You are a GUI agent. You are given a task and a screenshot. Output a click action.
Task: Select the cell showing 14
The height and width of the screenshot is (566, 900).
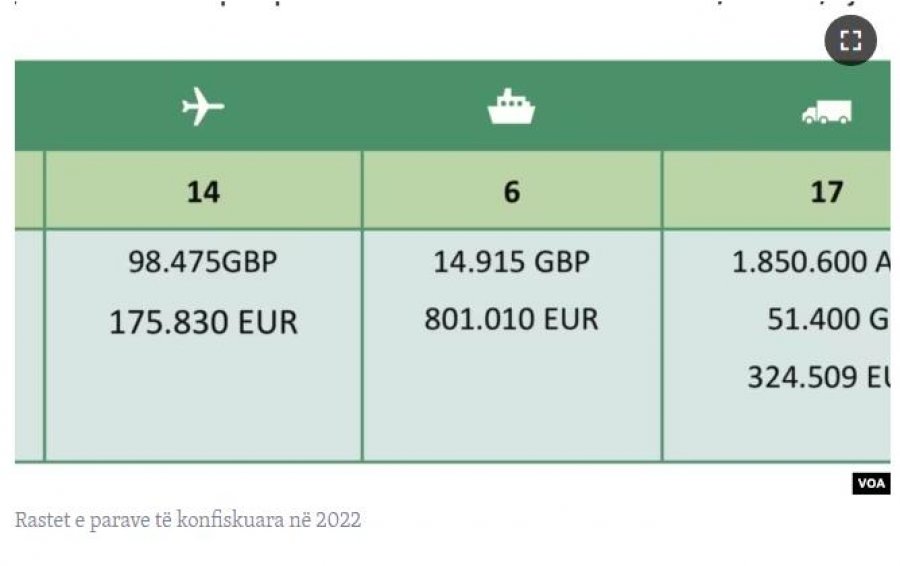[x=203, y=191]
